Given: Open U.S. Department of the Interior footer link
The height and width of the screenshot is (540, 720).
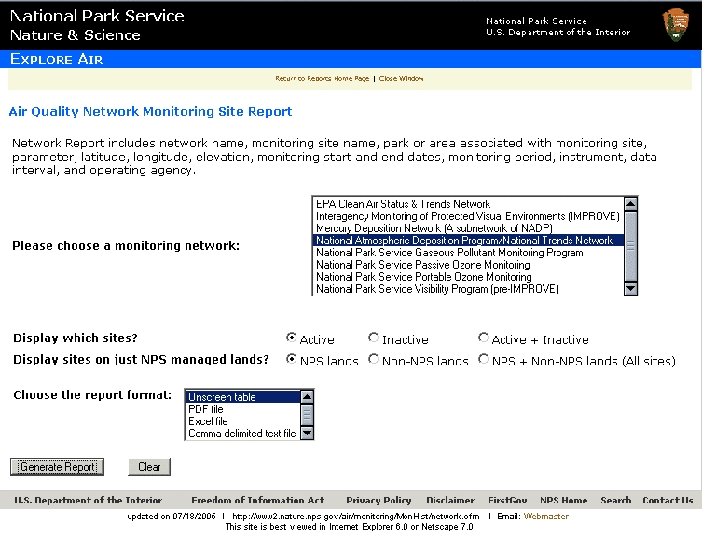Looking at the screenshot, I should click(88, 500).
